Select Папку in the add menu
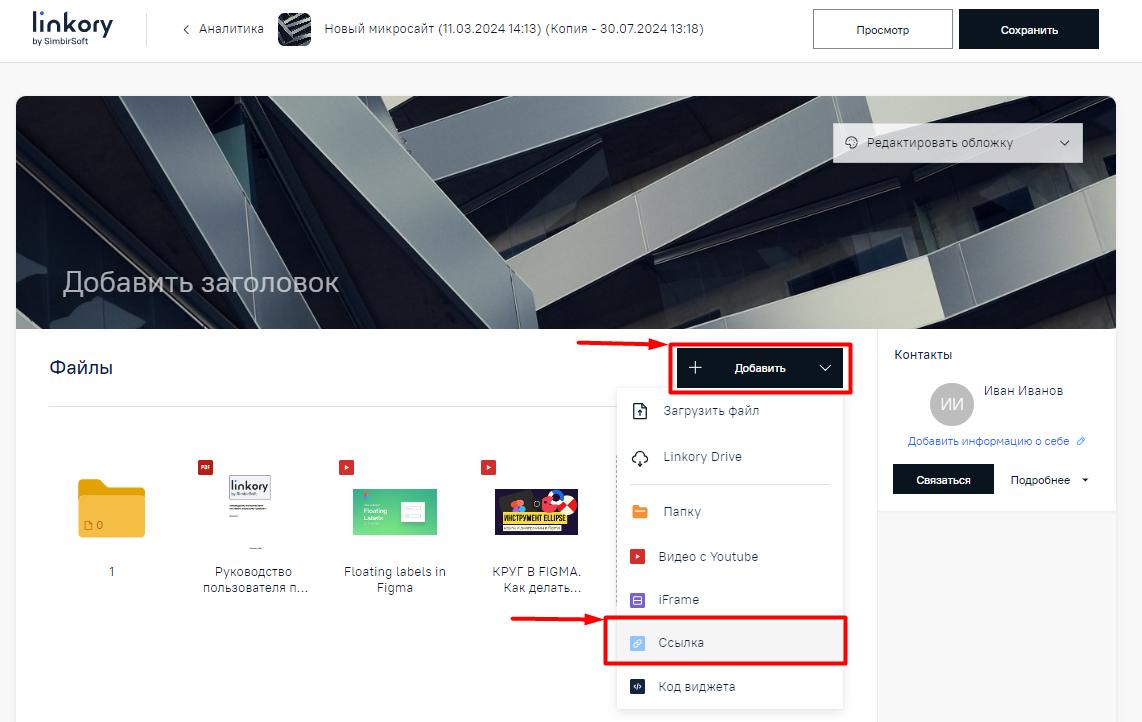 coord(681,512)
